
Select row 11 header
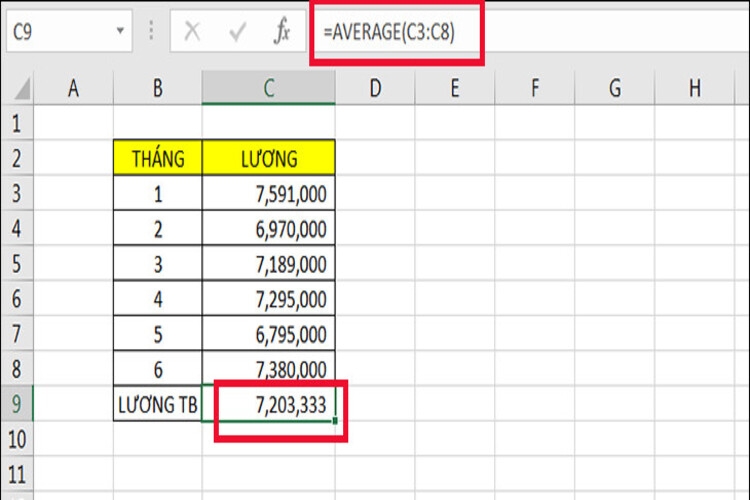point(17,474)
